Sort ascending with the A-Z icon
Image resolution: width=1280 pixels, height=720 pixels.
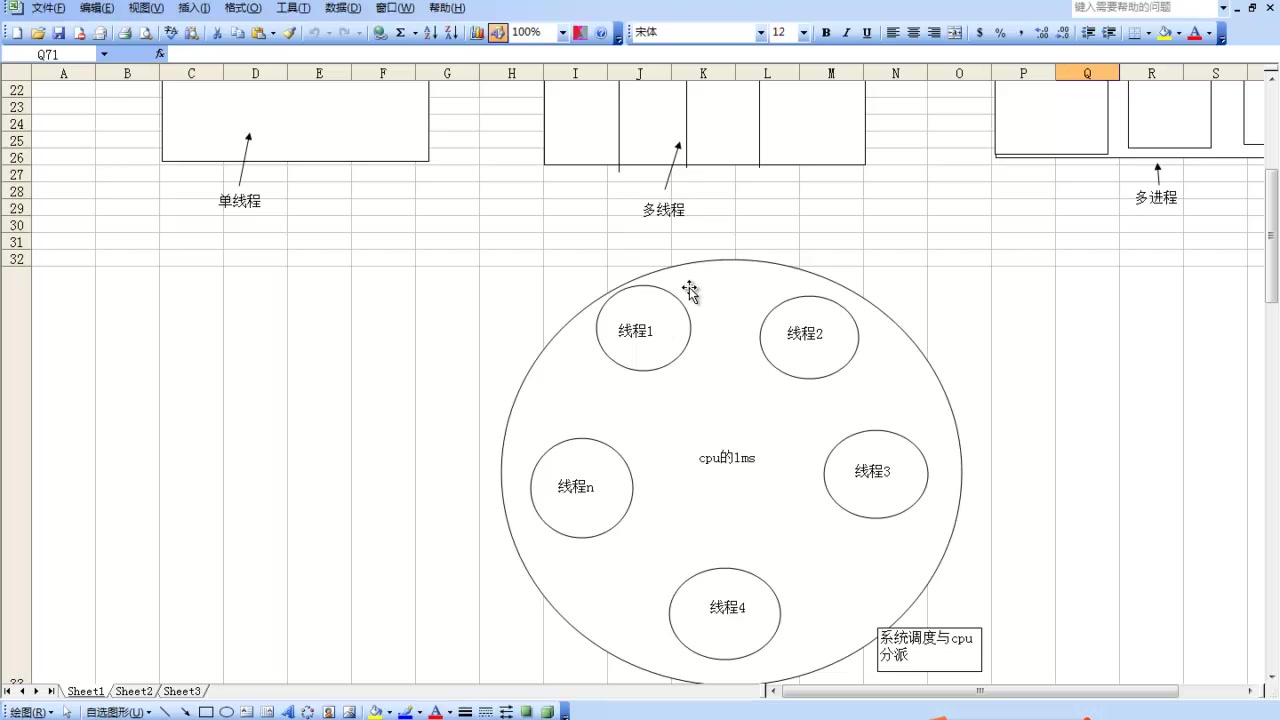[430, 33]
